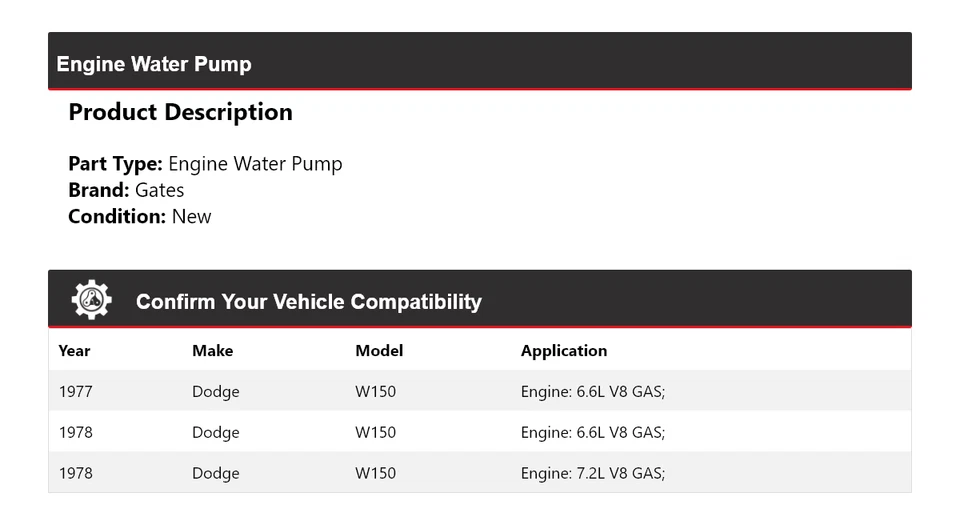Click the Engine Water Pump header bar
Image resolution: width=960 pixels, height=525 pixels.
(479, 63)
